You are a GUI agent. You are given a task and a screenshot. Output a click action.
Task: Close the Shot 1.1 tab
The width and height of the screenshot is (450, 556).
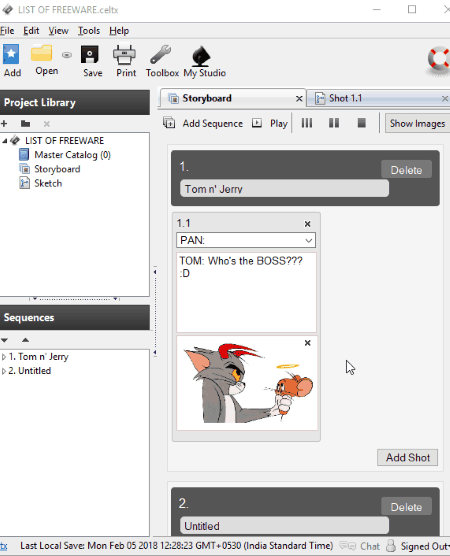pos(445,99)
